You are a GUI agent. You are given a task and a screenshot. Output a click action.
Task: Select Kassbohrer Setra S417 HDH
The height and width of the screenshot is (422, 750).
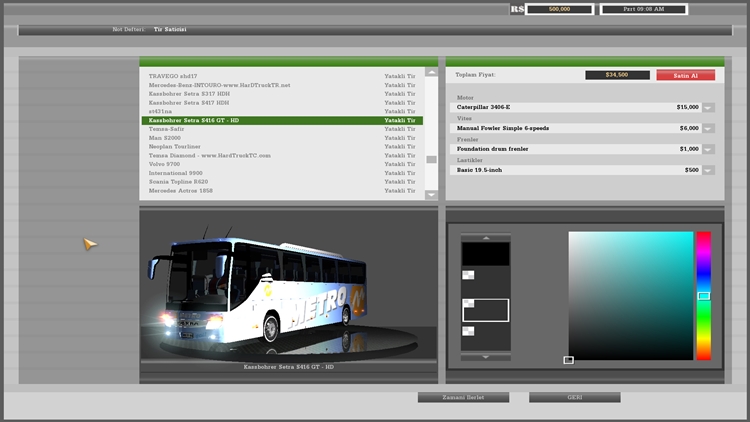coord(282,102)
